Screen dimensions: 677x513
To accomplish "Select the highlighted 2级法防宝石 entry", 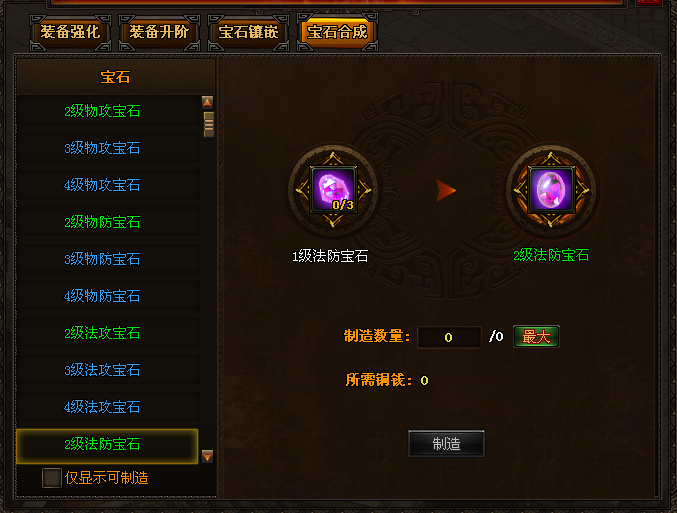I will coord(107,446).
